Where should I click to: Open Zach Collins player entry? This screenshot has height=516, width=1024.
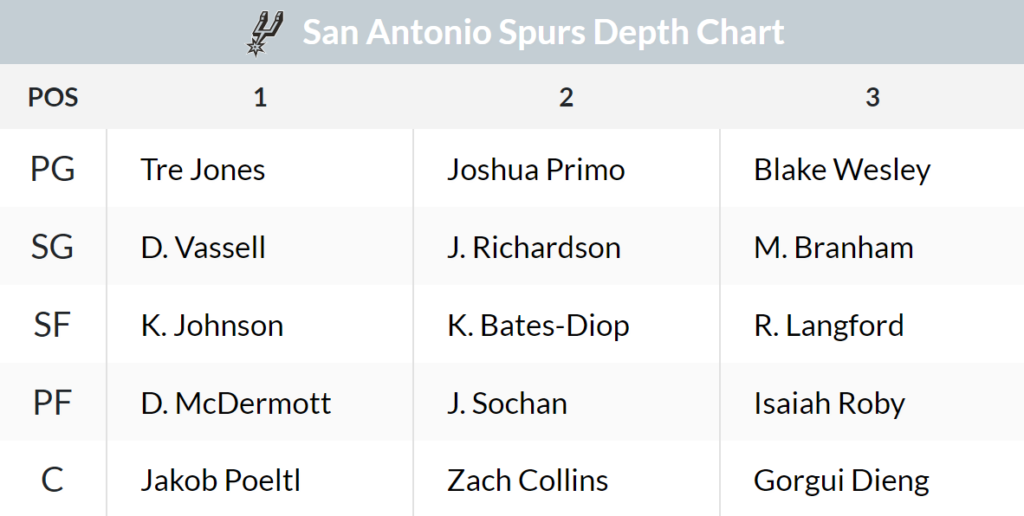tap(528, 481)
